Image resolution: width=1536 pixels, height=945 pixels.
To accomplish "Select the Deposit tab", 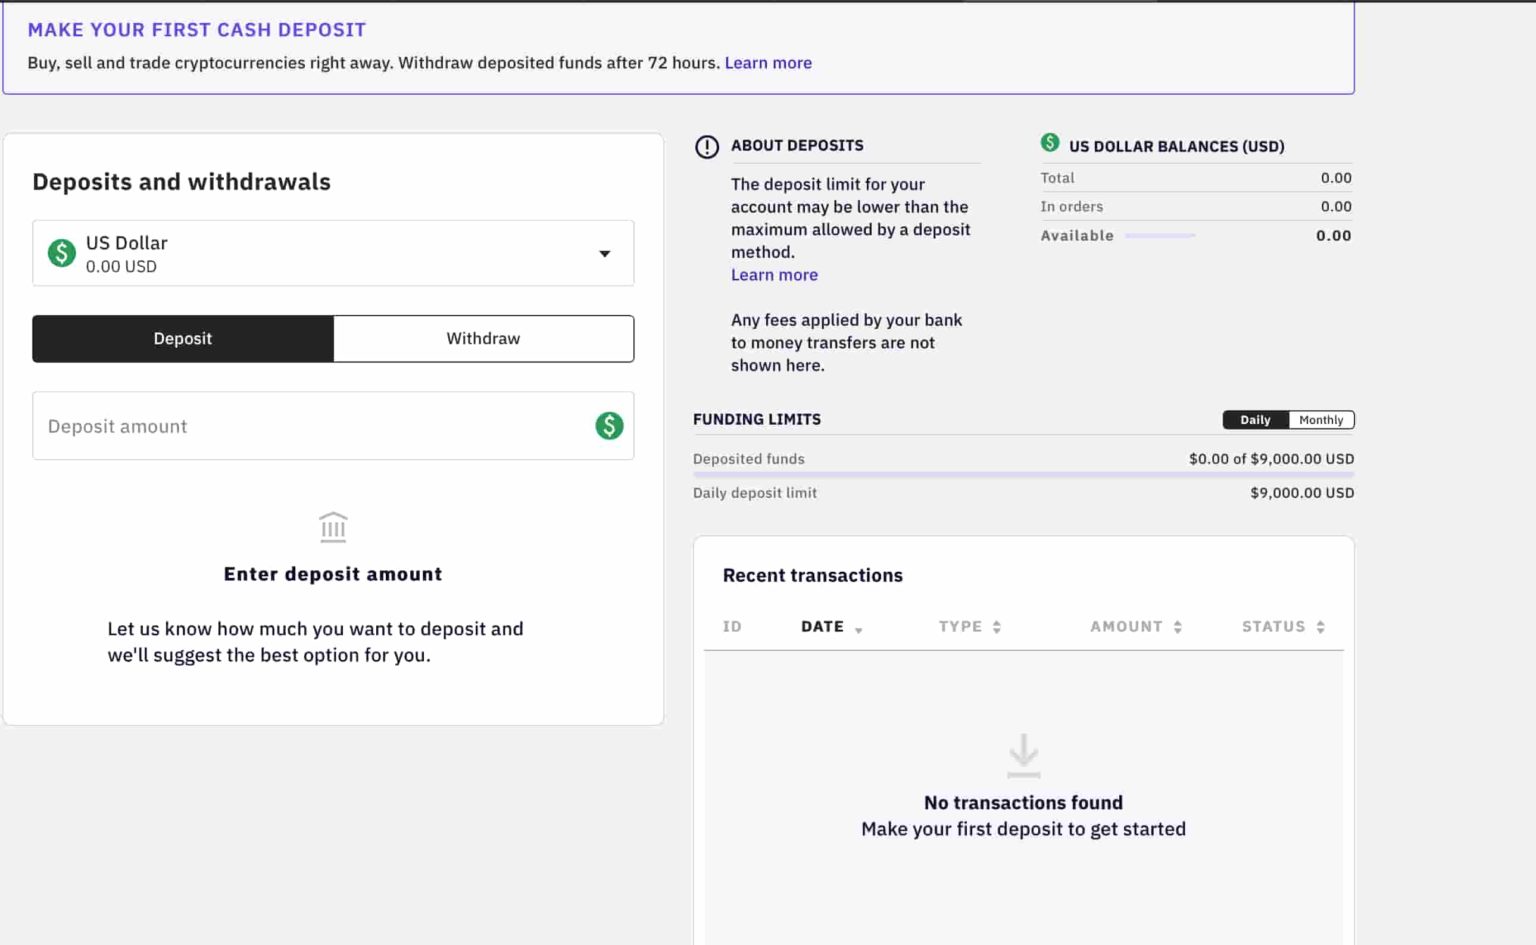I will point(183,339).
